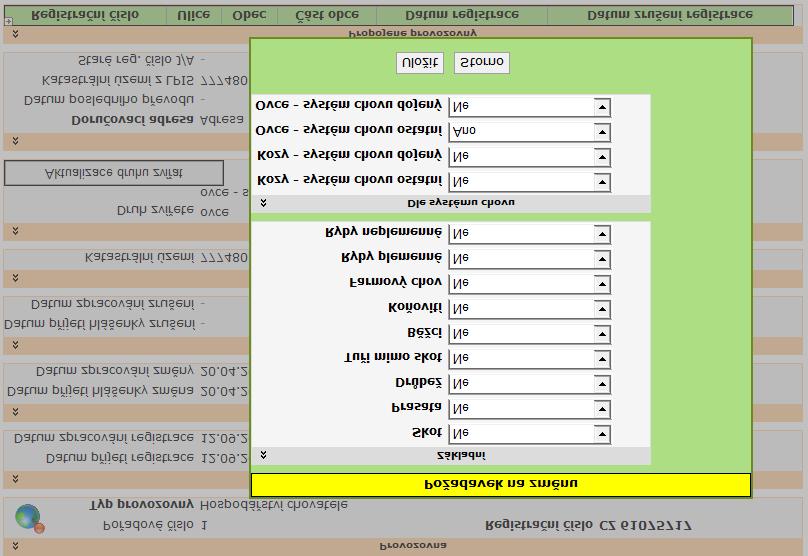Open the Ovce – systém chovu ostatní dropdown
The height and width of the screenshot is (556, 808).
pos(530,131)
